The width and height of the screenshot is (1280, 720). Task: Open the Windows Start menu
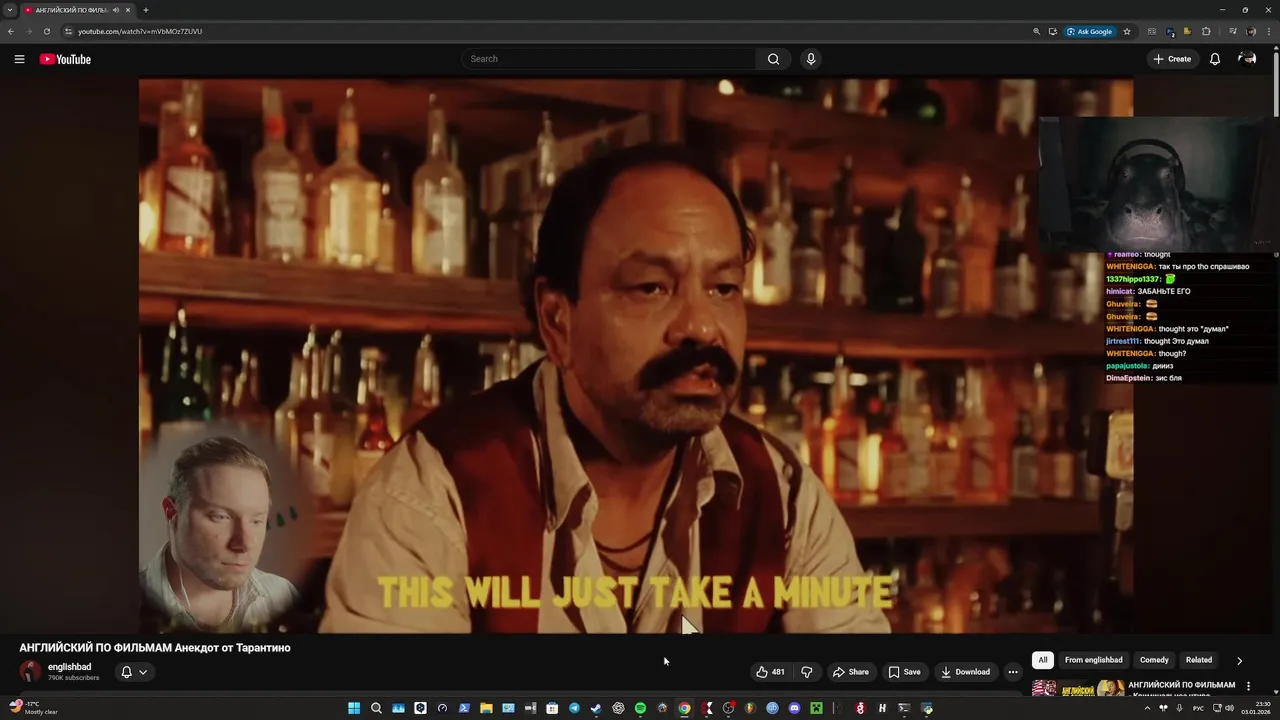pos(354,708)
